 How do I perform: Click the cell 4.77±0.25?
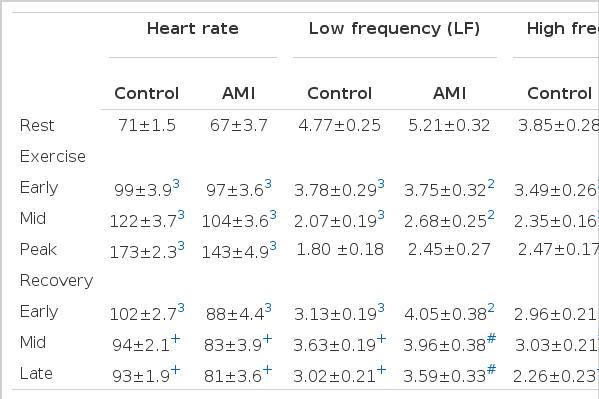pos(340,125)
